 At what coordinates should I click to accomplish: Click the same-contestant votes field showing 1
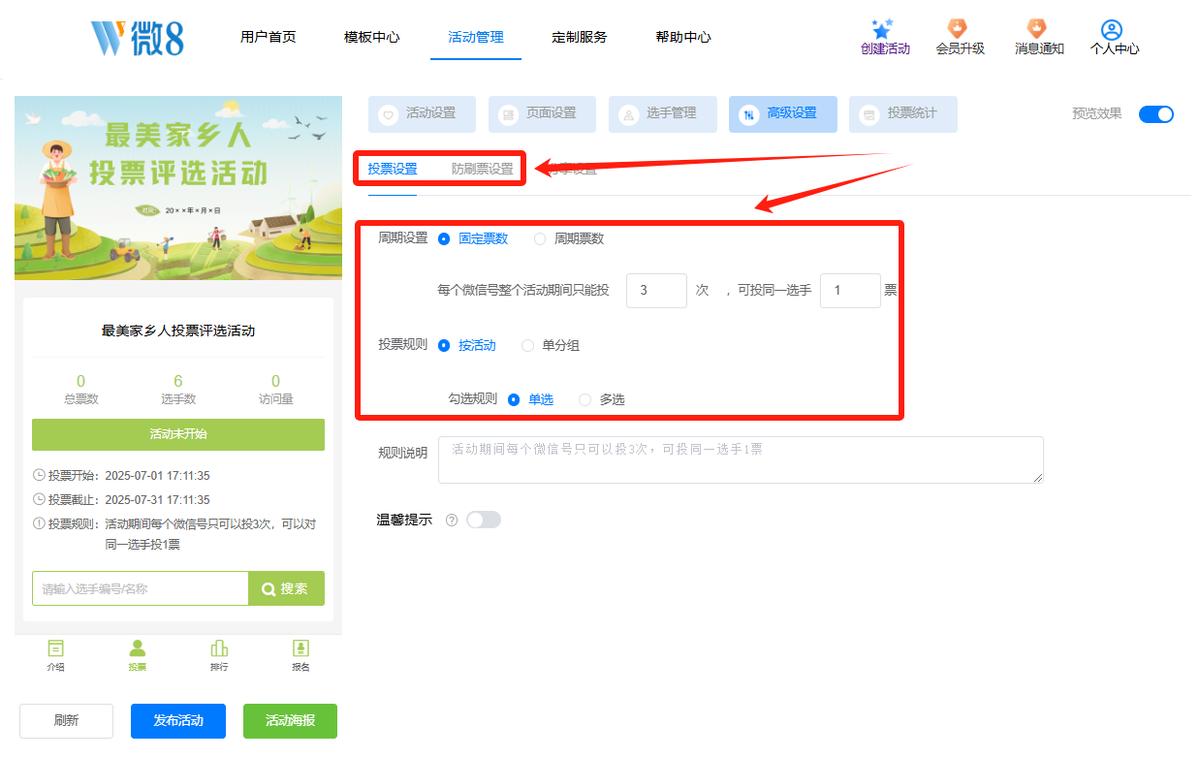850,291
